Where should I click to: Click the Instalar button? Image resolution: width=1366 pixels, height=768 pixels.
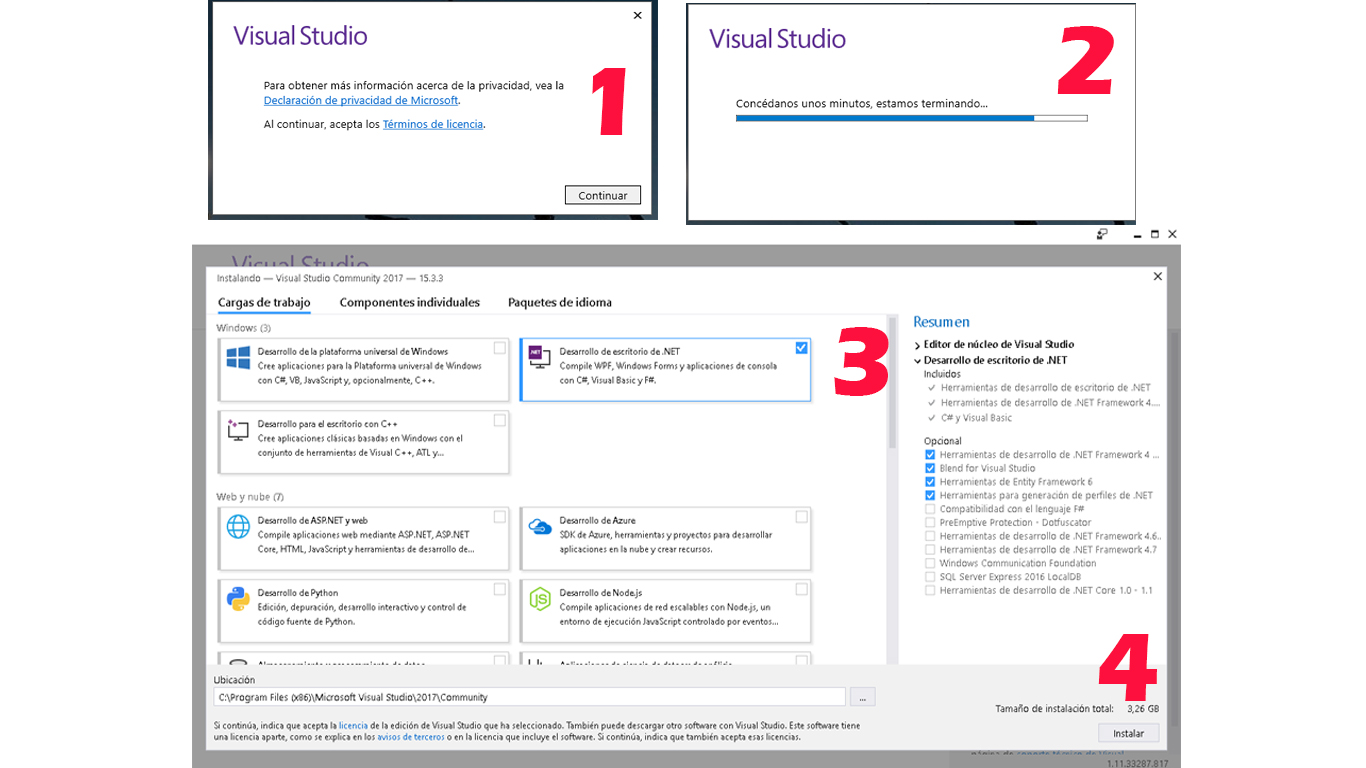(1128, 733)
